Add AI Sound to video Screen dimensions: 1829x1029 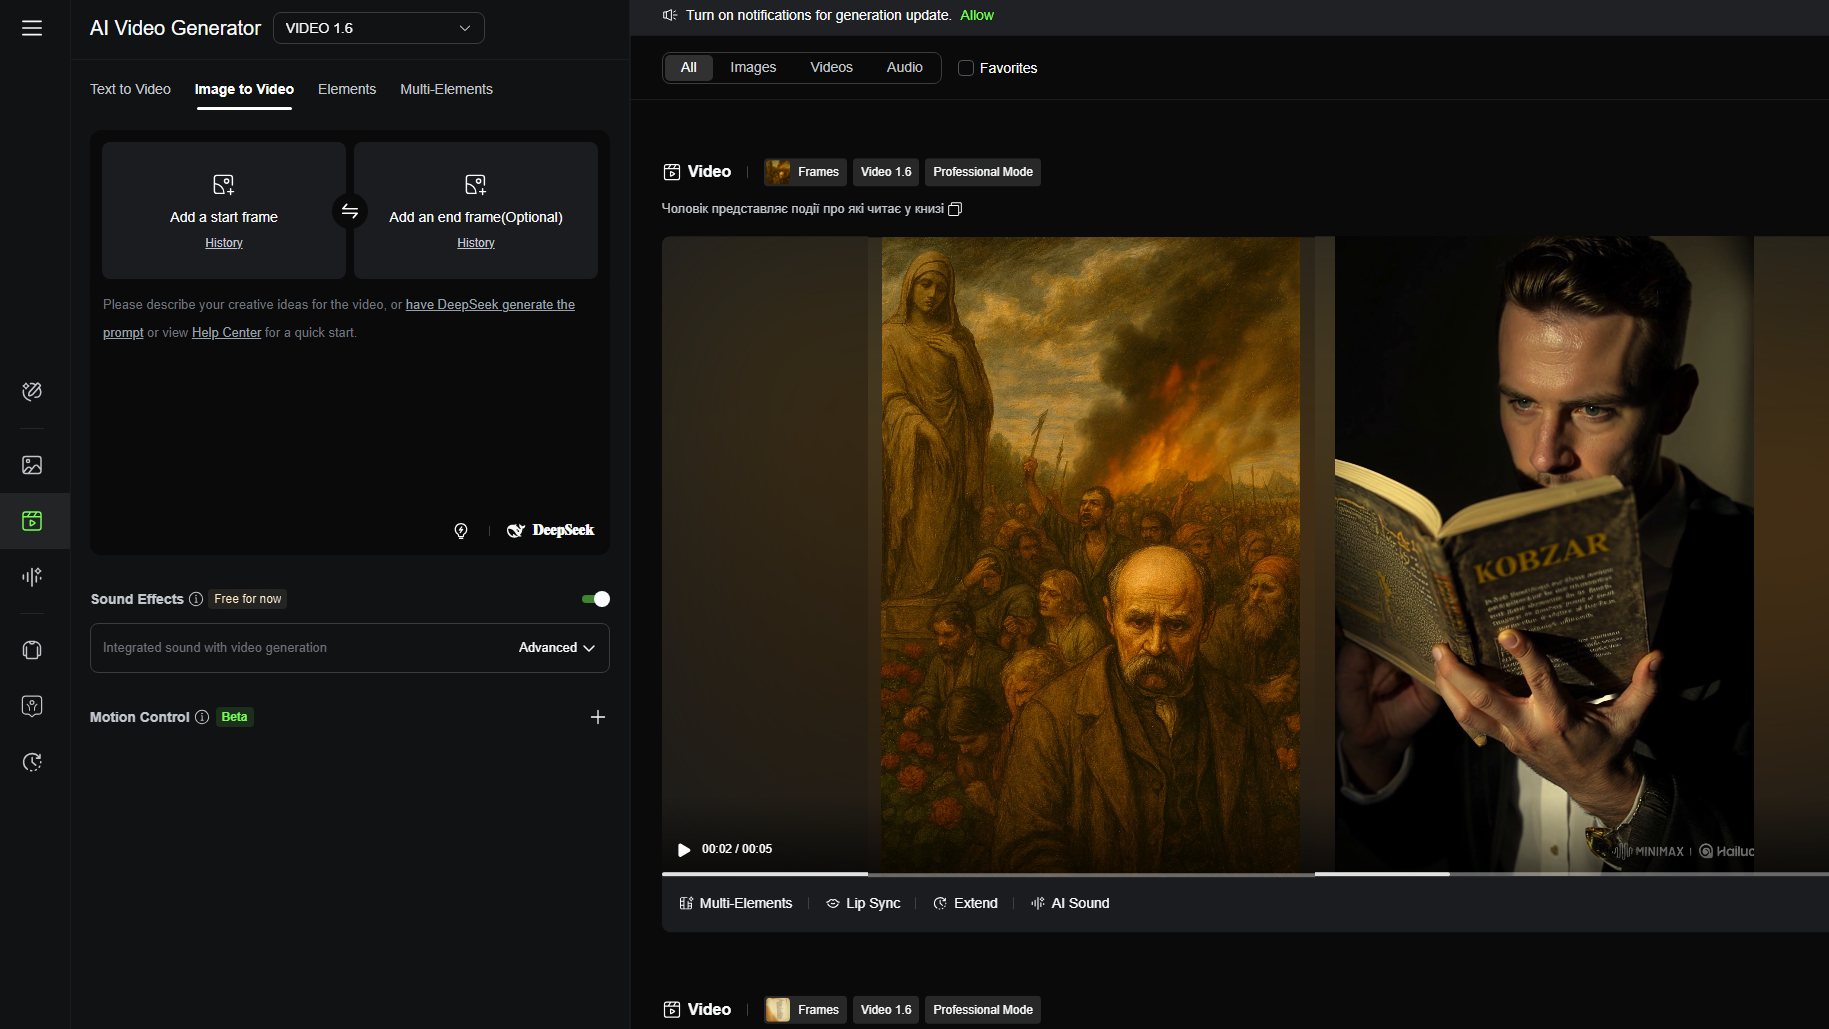click(x=1070, y=903)
